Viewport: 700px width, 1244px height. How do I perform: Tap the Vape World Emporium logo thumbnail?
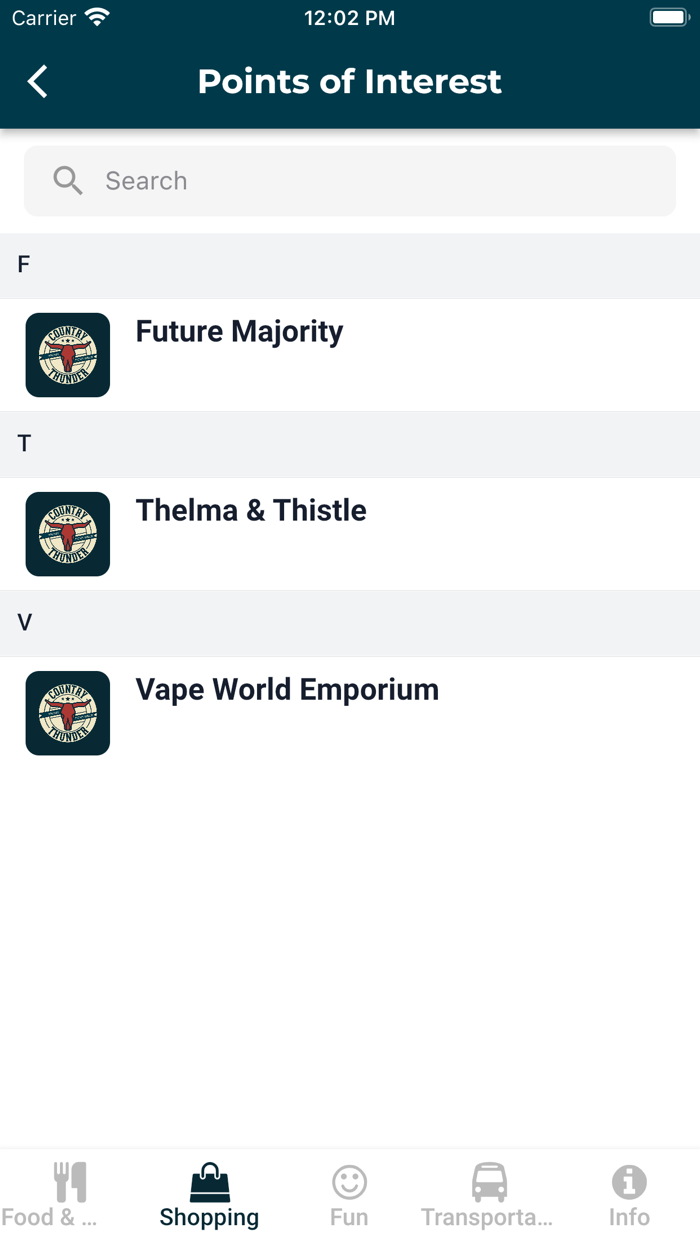pos(68,713)
